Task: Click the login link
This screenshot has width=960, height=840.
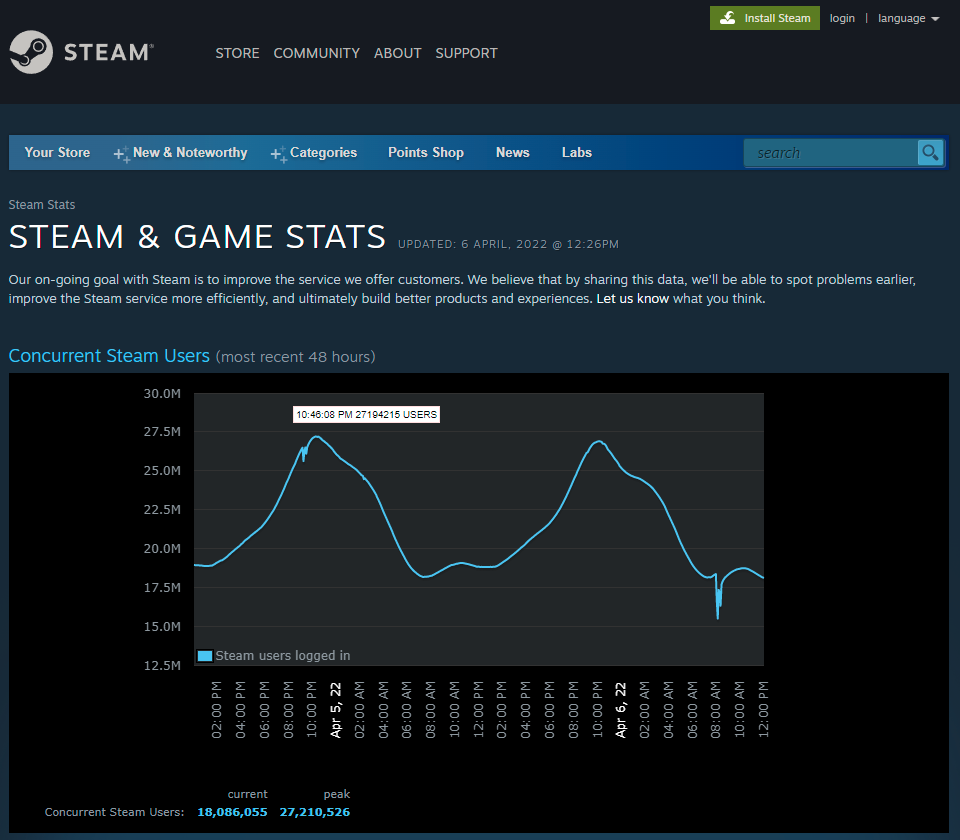Action: tap(842, 18)
